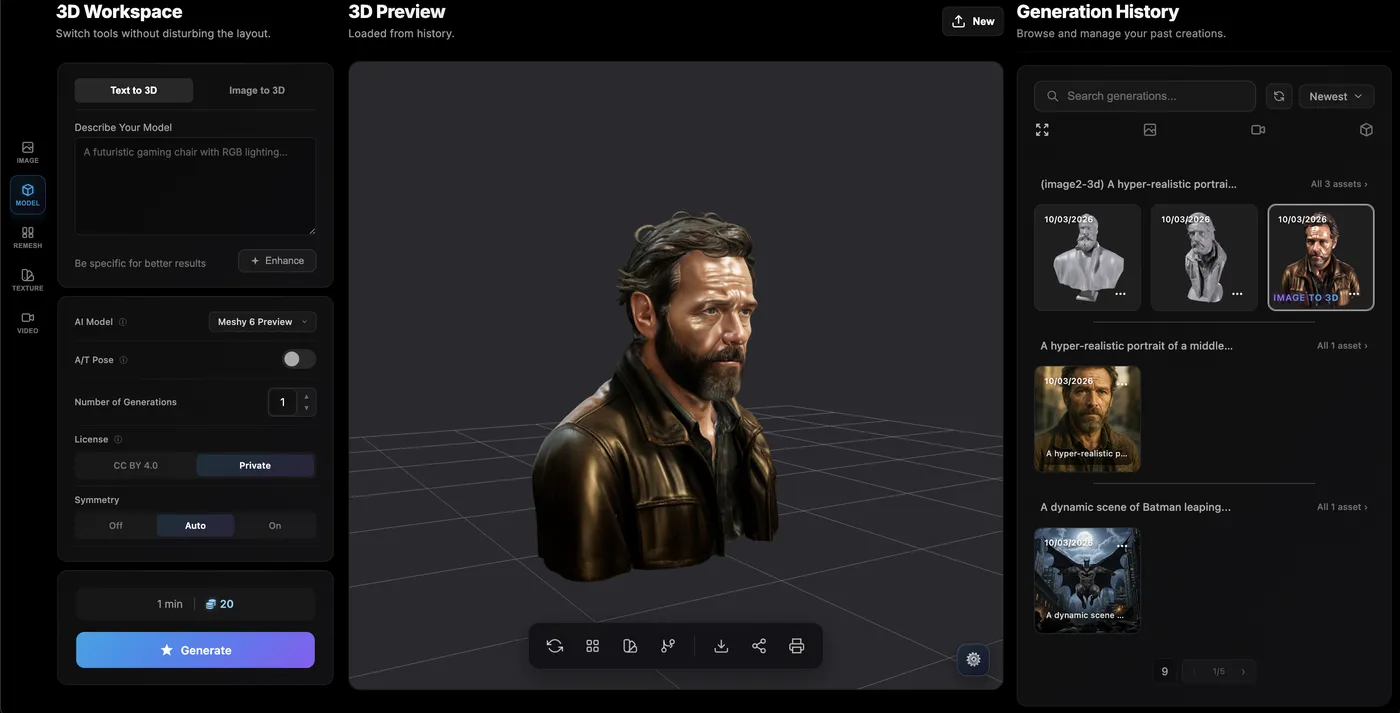Set Symmetry to On
The image size is (1400, 713).
(x=275, y=525)
